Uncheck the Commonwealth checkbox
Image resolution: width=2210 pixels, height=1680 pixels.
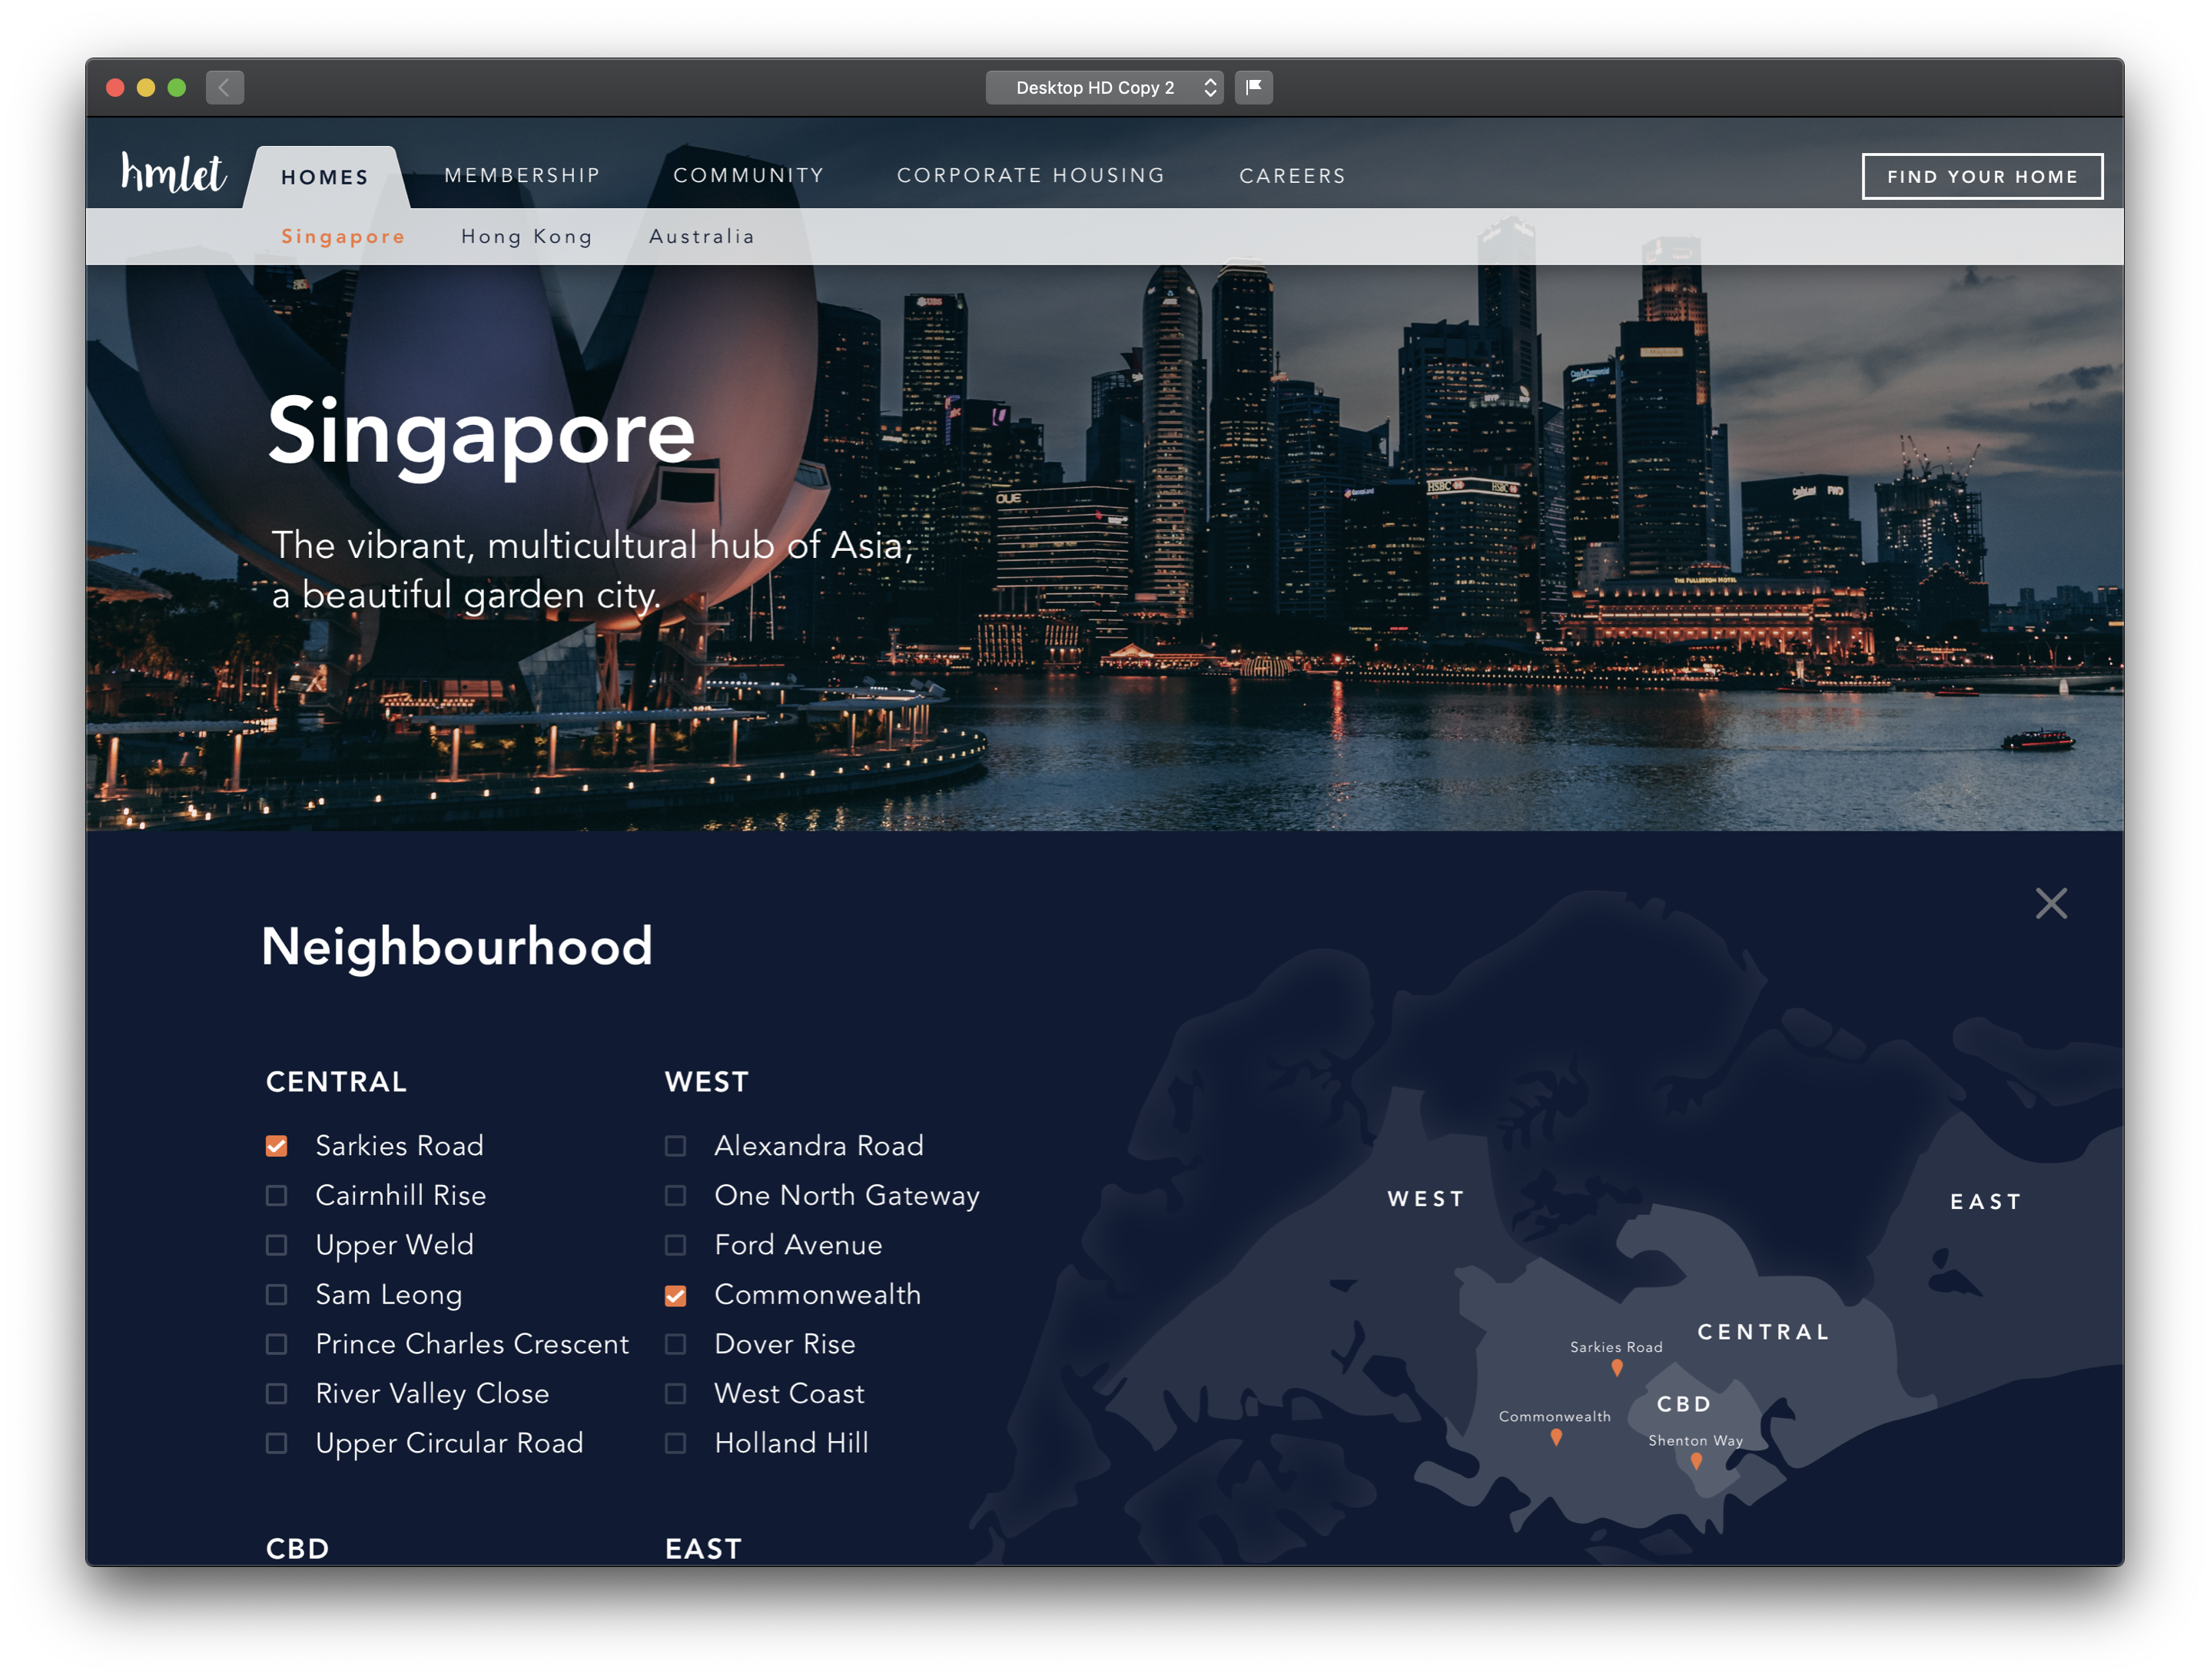tap(675, 1295)
